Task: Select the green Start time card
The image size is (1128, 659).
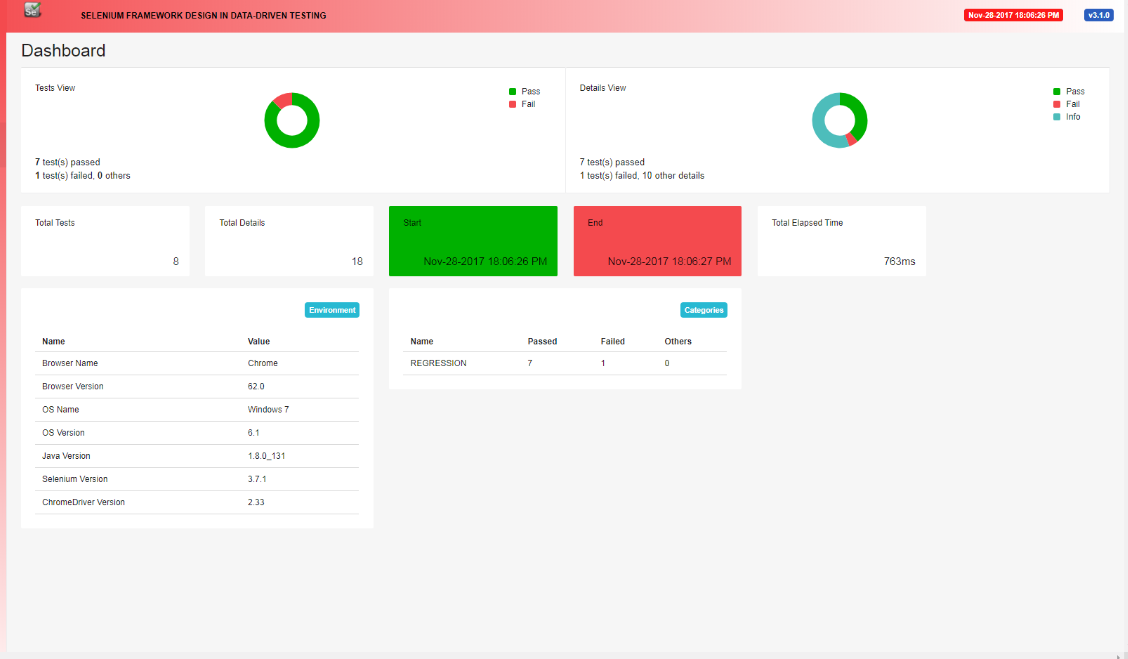Action: [x=473, y=241]
